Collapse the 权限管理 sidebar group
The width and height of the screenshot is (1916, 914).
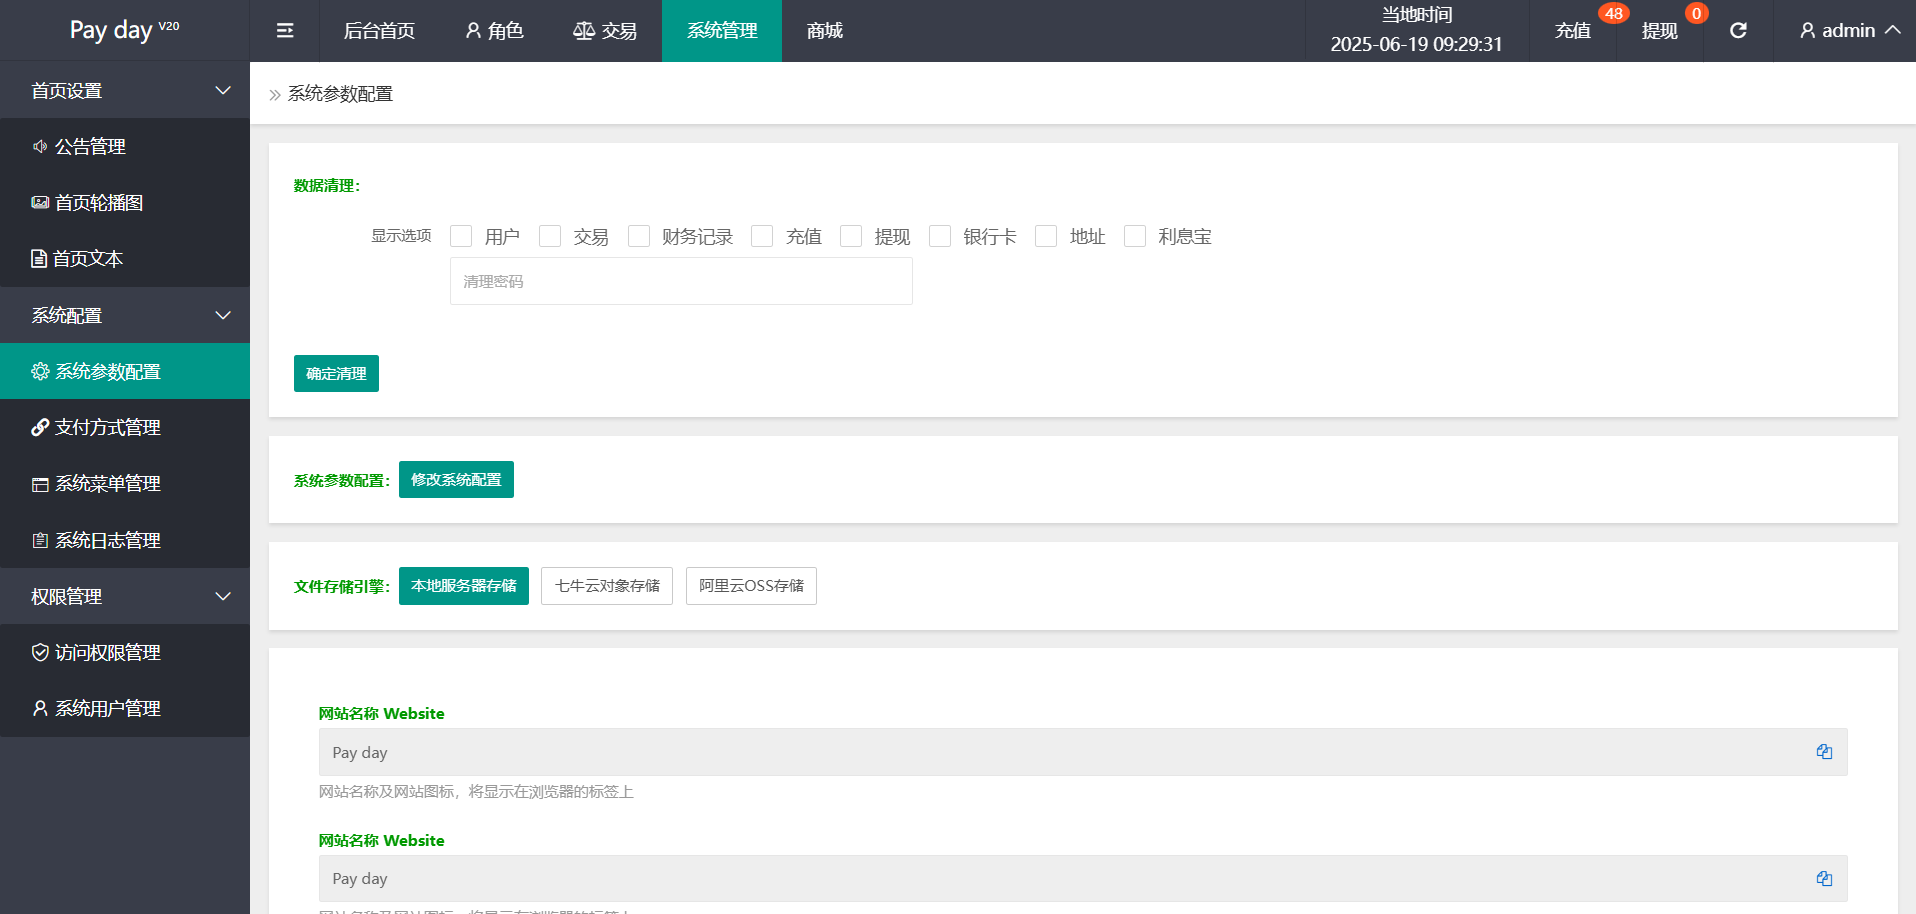(125, 596)
